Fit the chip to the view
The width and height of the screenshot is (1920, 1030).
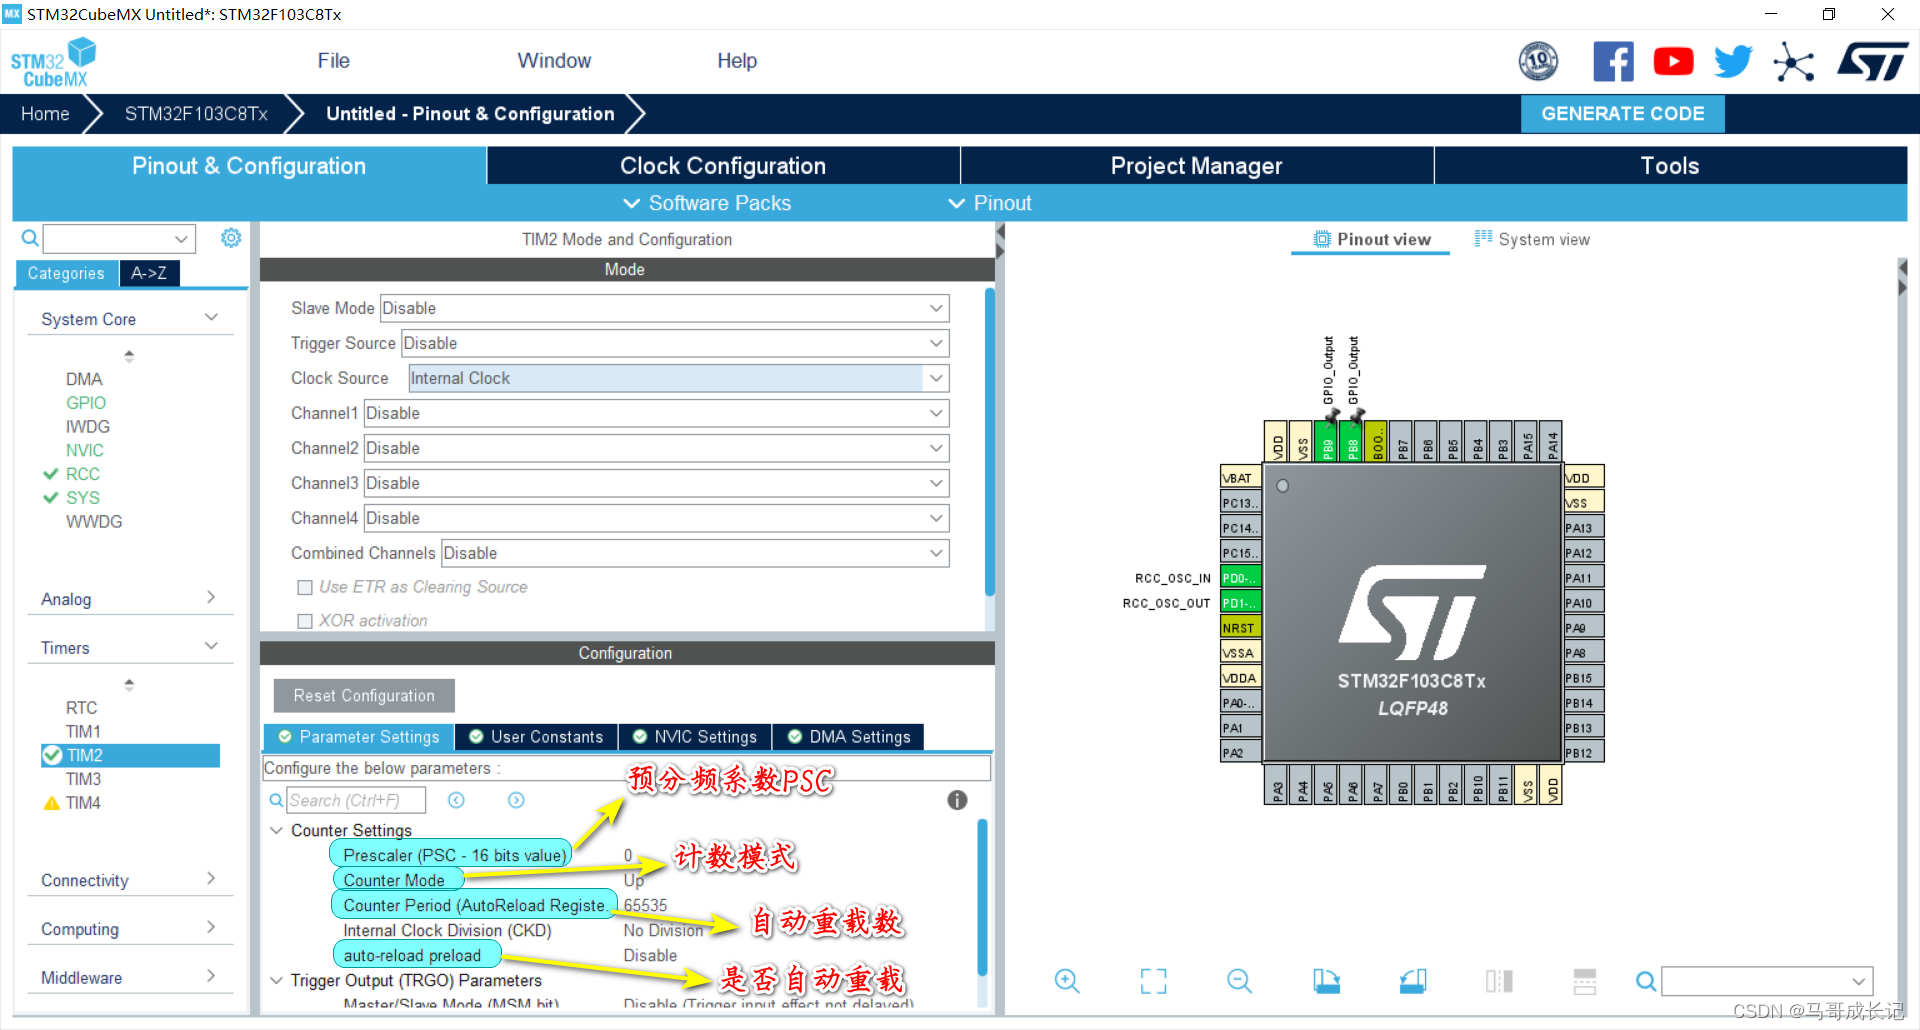coord(1153,981)
